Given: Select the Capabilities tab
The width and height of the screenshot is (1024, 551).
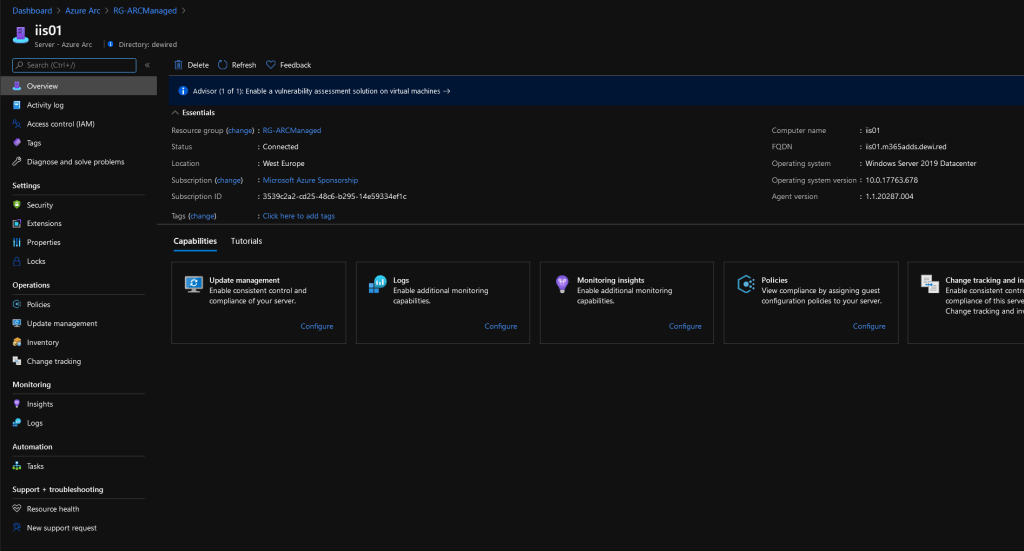Looking at the screenshot, I should [195, 241].
